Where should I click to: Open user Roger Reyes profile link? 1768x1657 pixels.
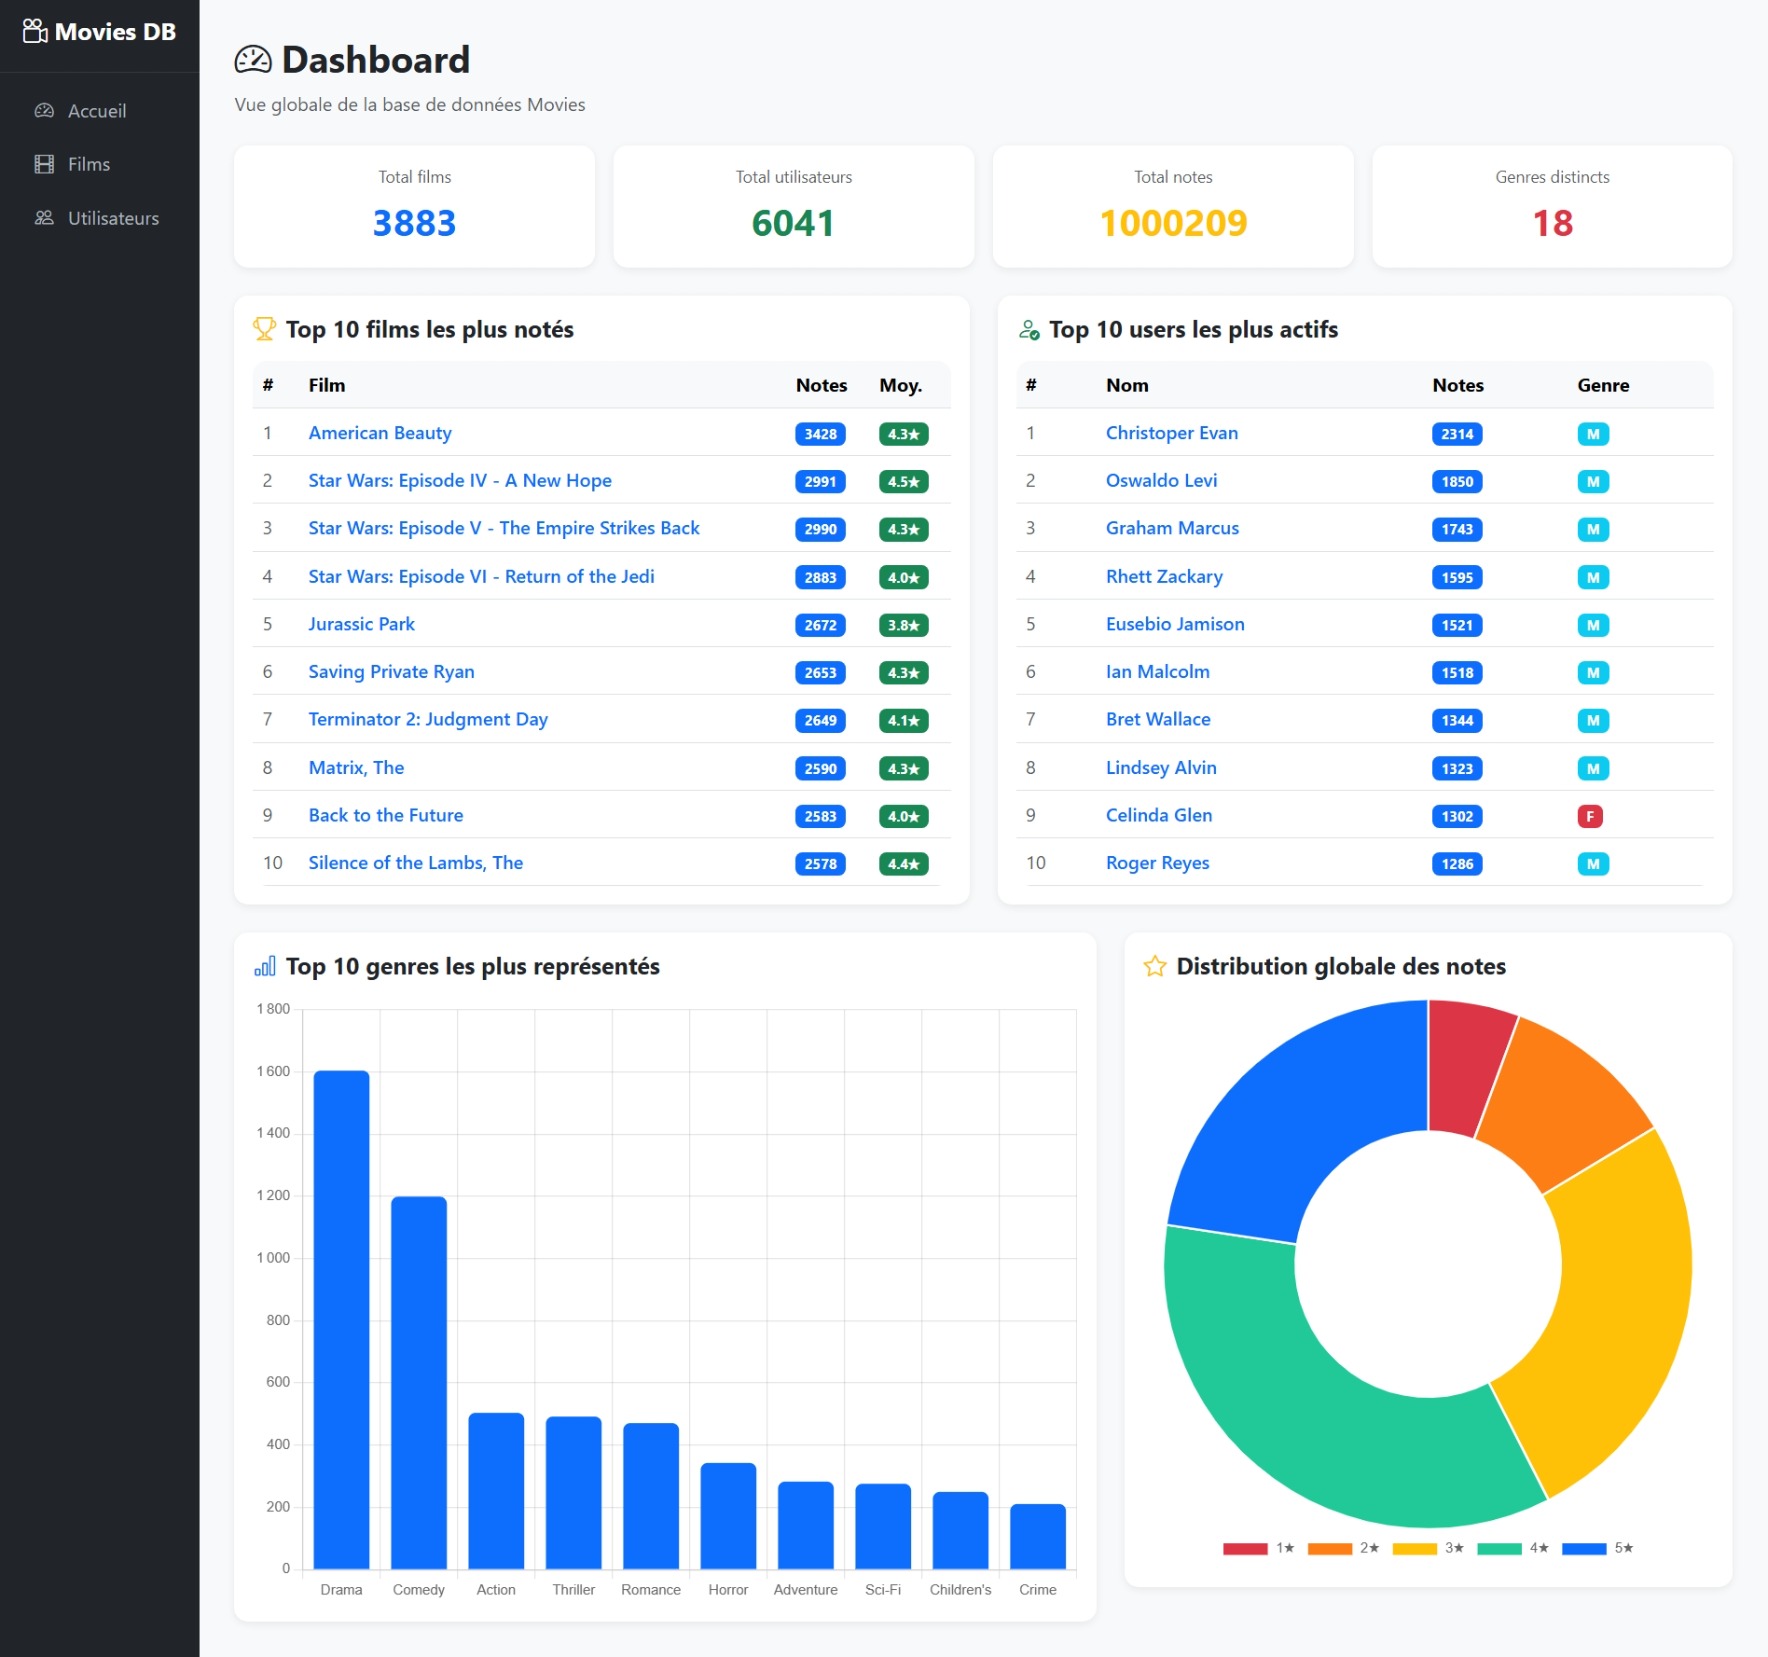click(1158, 863)
